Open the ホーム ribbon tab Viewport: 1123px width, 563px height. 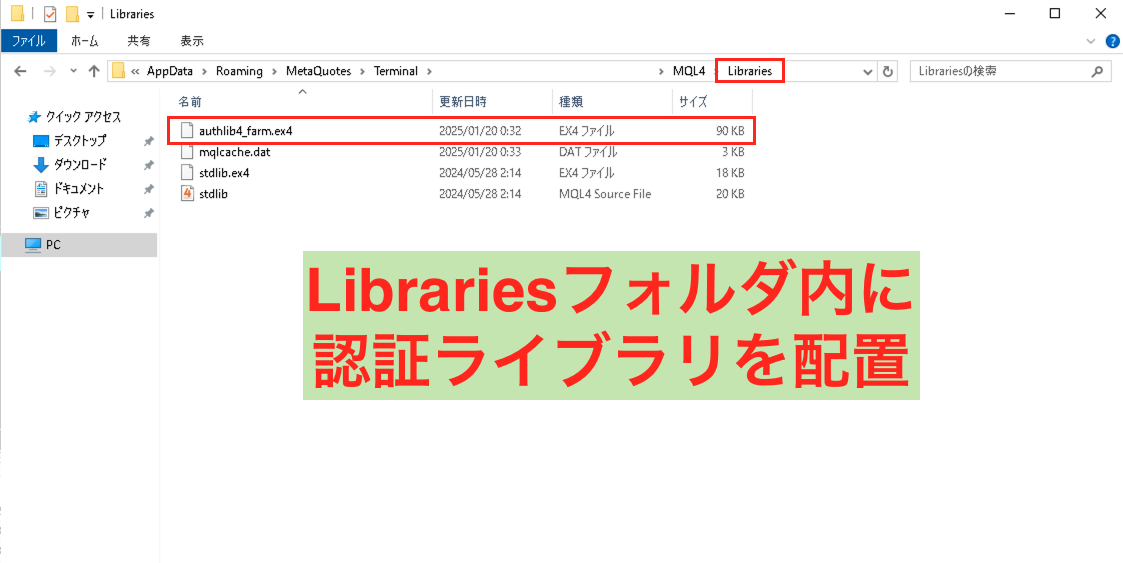(85, 42)
